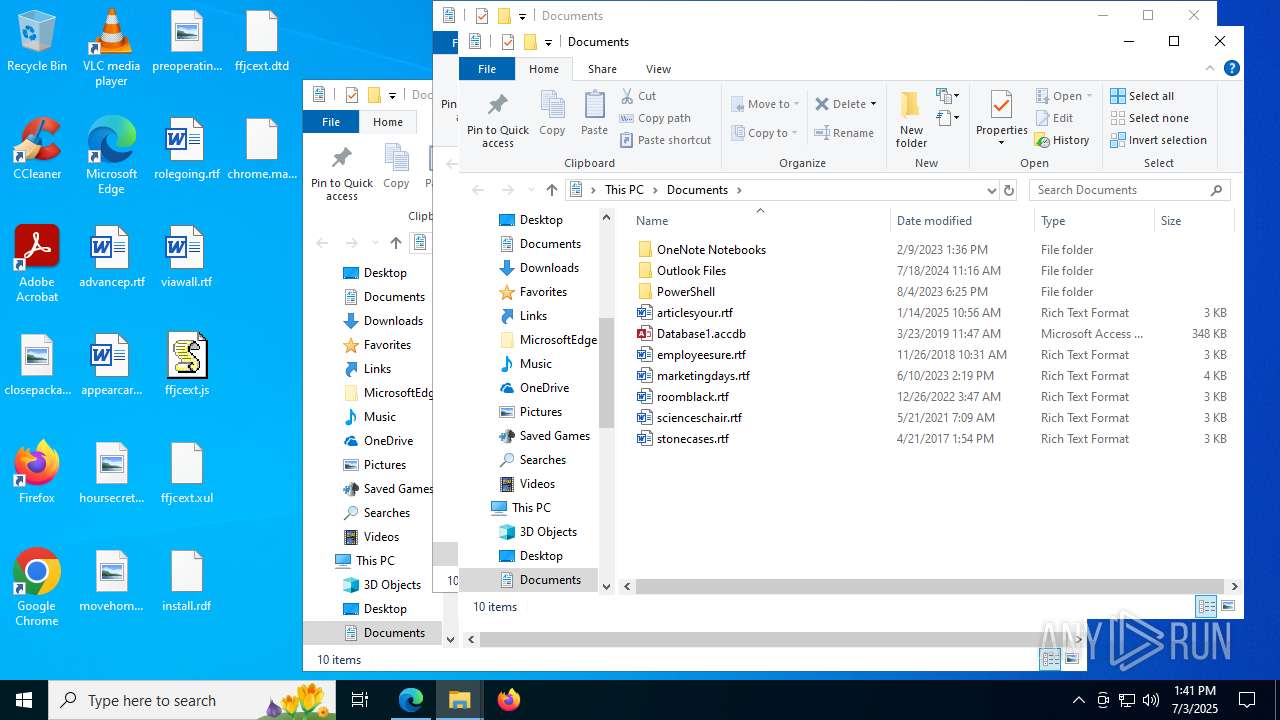Click the Edit button in Open group

1054,118
